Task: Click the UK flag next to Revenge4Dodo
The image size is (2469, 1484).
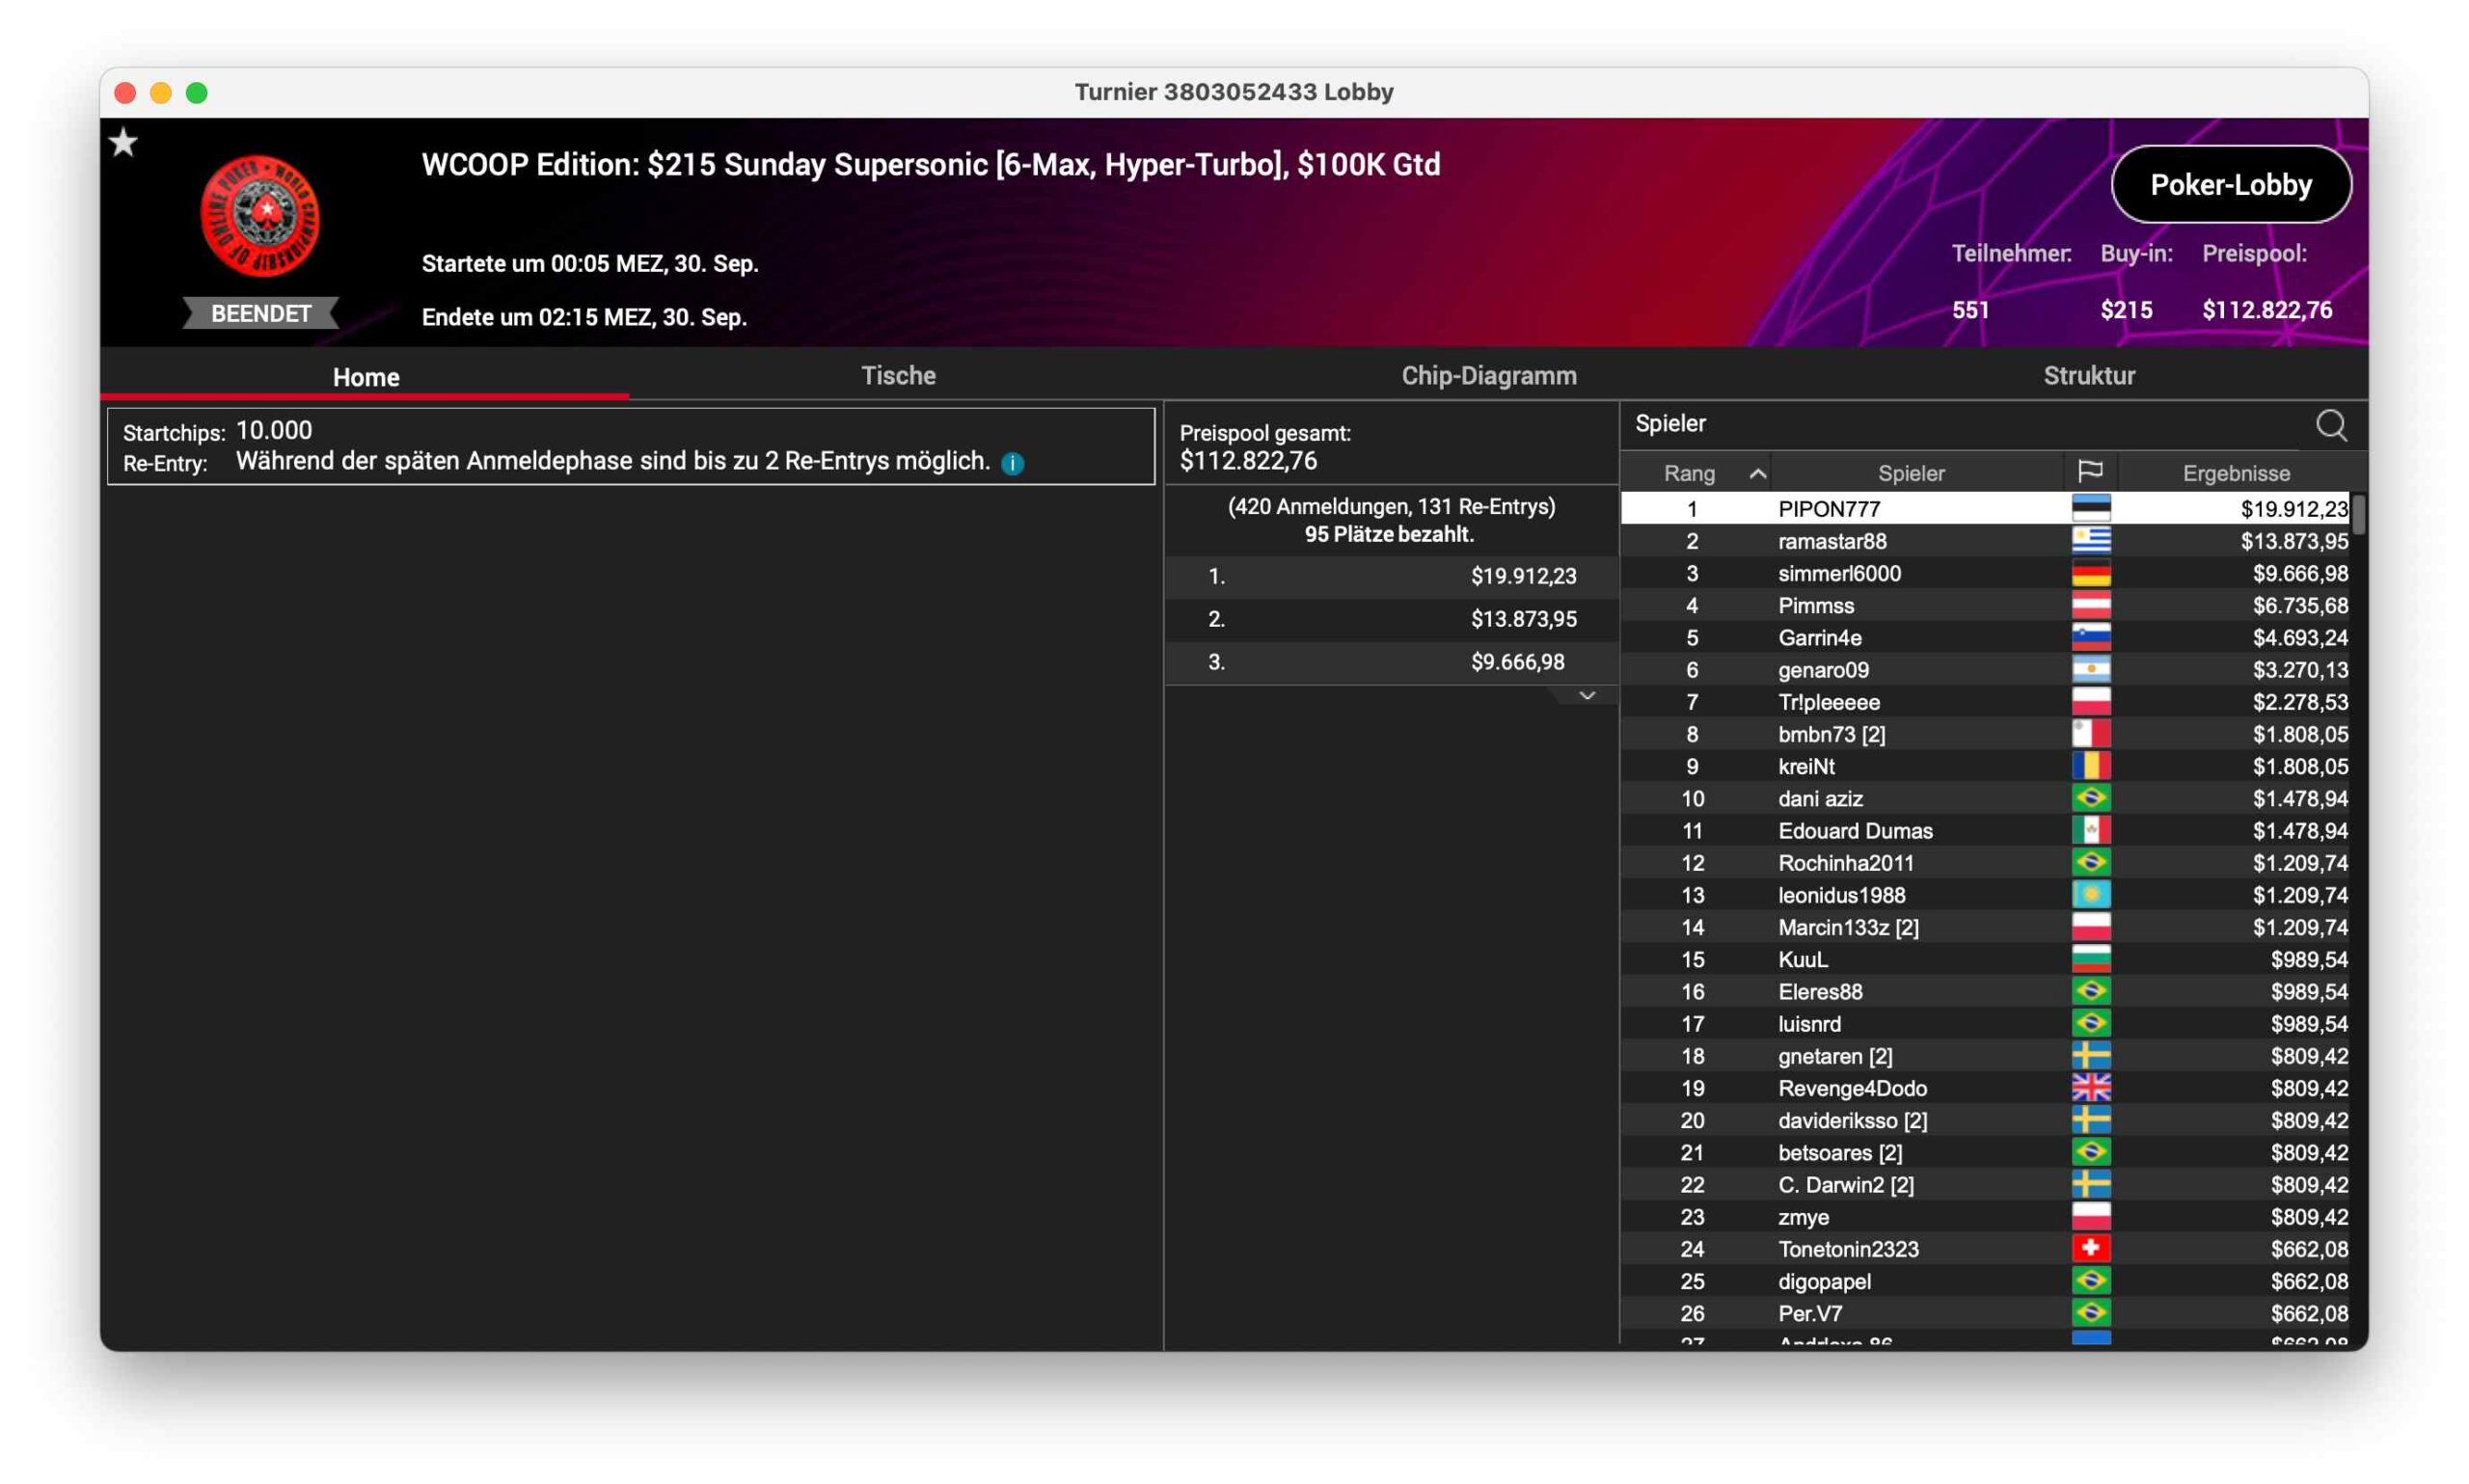Action: coord(2090,1088)
